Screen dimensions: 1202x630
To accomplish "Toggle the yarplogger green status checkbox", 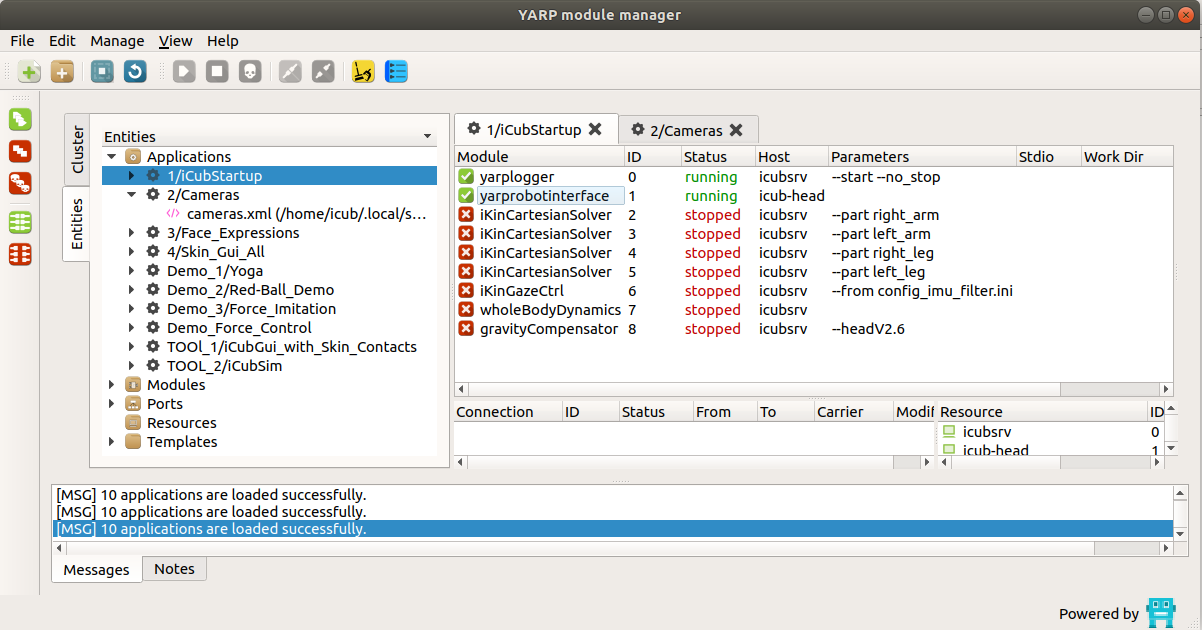I will (x=466, y=177).
